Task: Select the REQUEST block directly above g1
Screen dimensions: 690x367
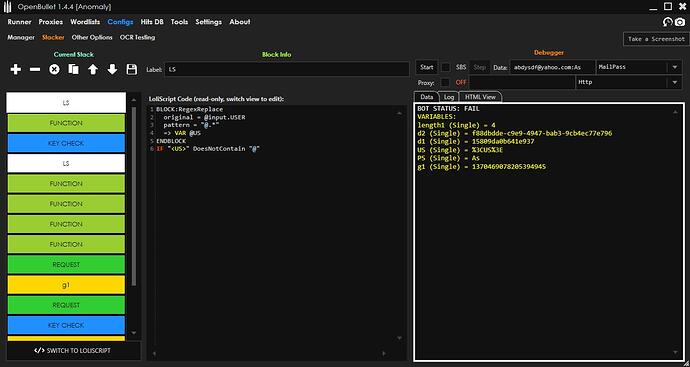Action: pos(66,264)
